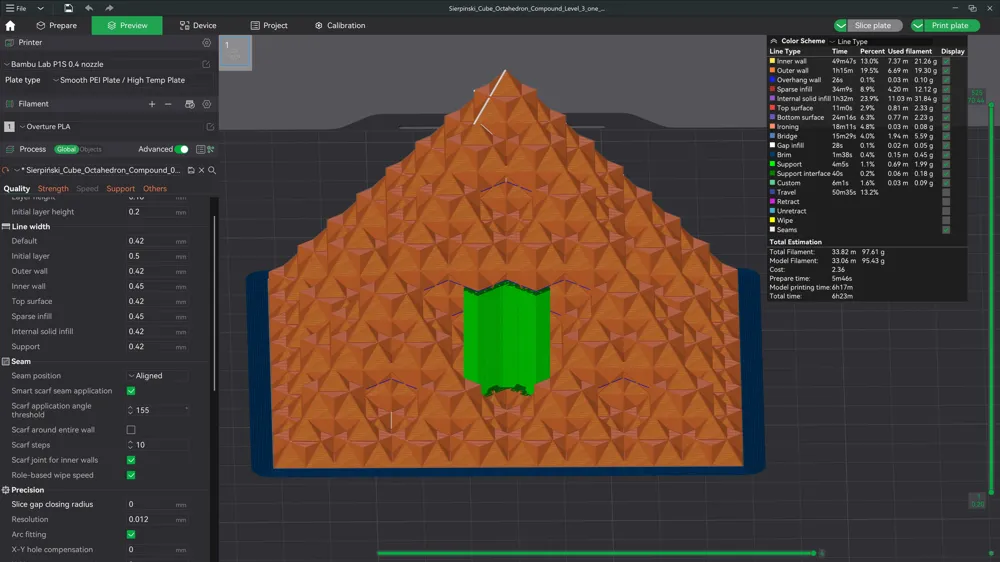Image resolution: width=1000 pixels, height=562 pixels.
Task: Toggle the Advanced settings switch off
Action: tap(181, 149)
